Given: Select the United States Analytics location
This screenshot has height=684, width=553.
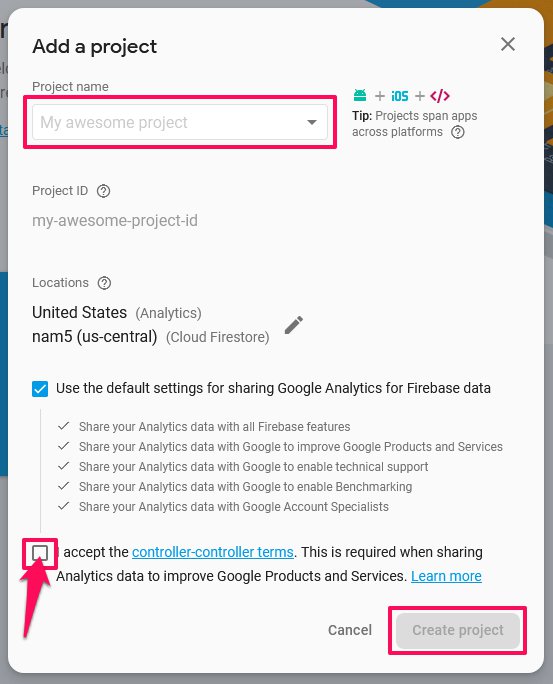Looking at the screenshot, I should [117, 313].
